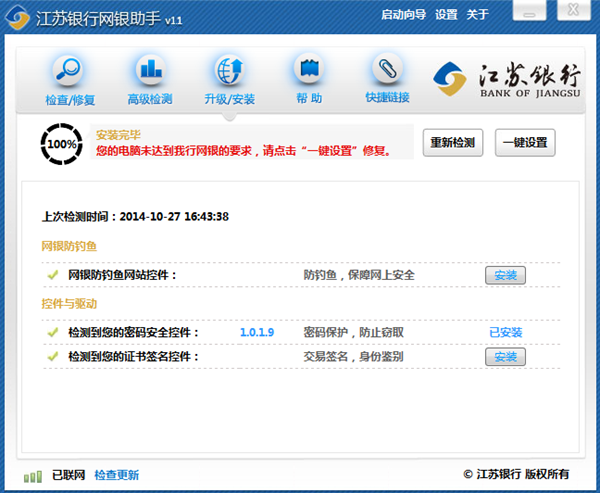Click the Bank of Jiangsu logo
Screen dimensions: 600x493
click(507, 79)
